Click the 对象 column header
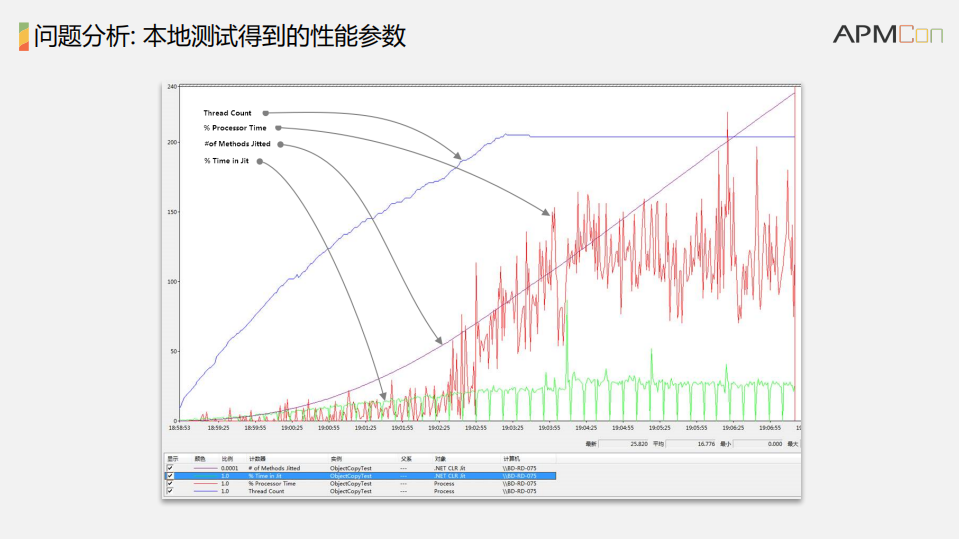 440,459
